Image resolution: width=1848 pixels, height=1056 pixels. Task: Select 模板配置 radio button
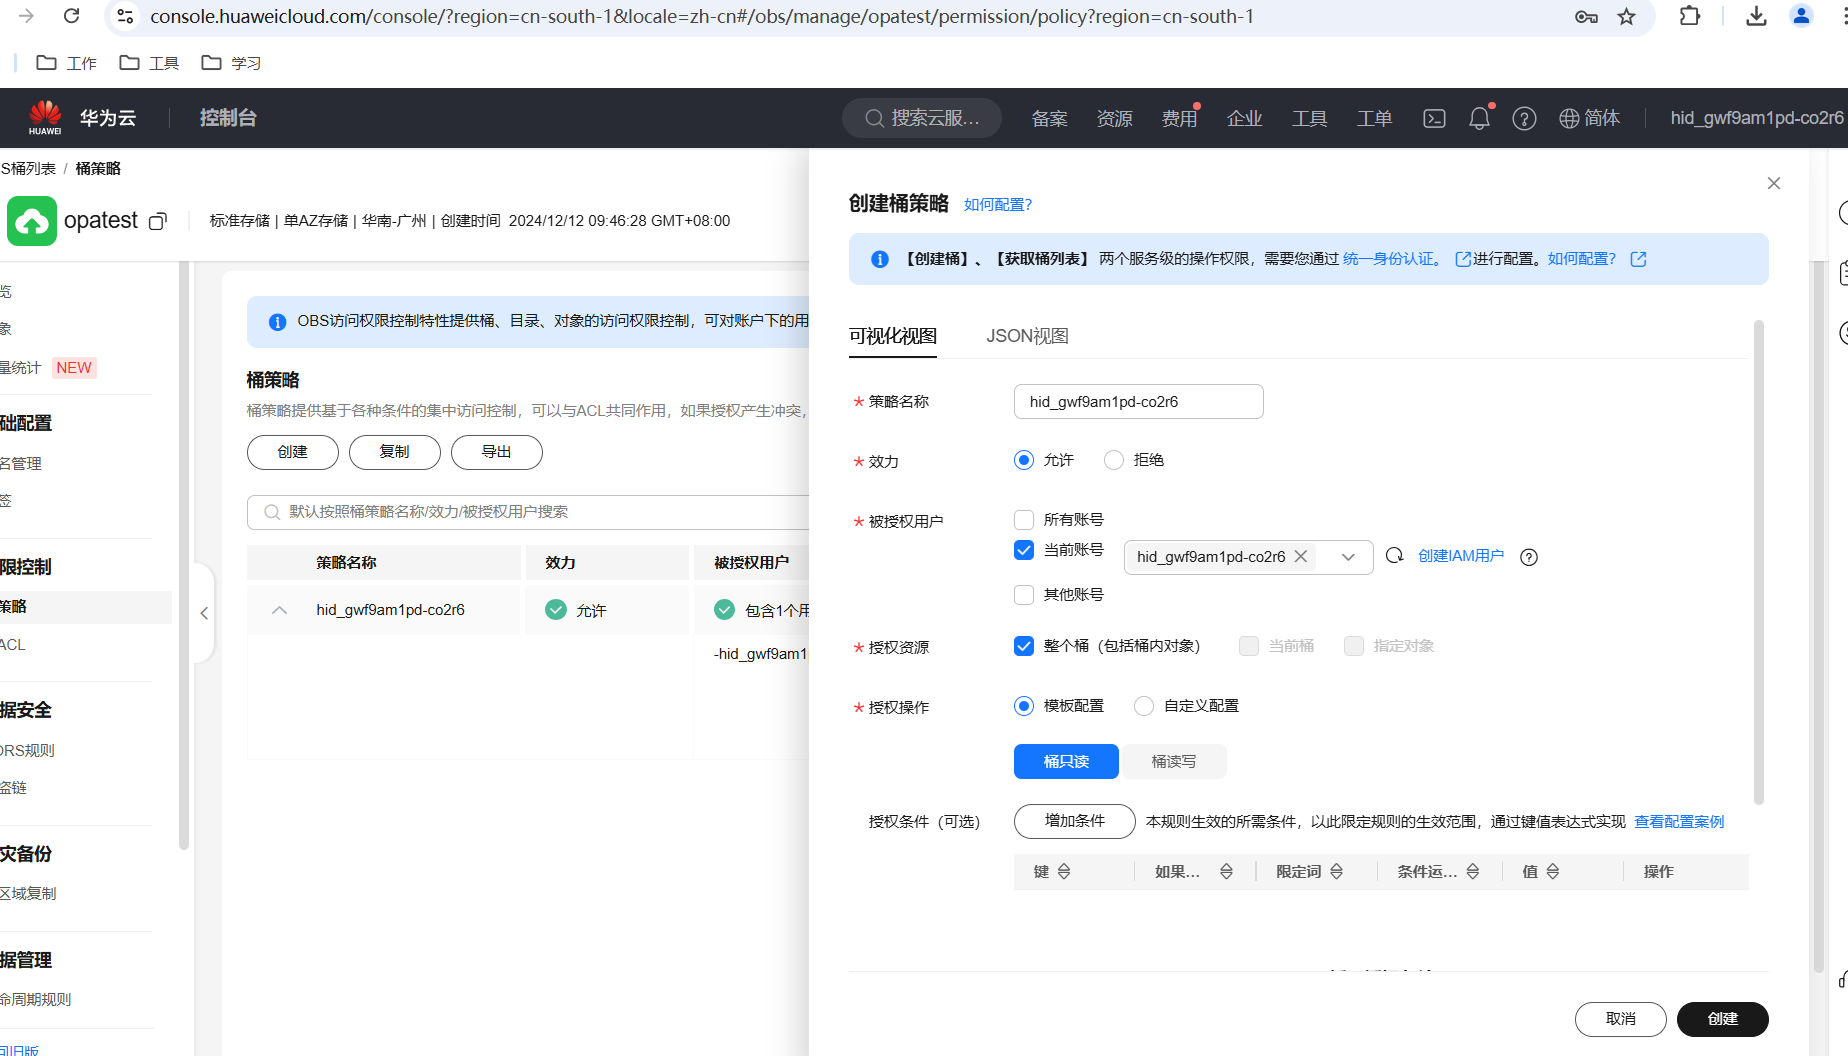tap(1024, 706)
